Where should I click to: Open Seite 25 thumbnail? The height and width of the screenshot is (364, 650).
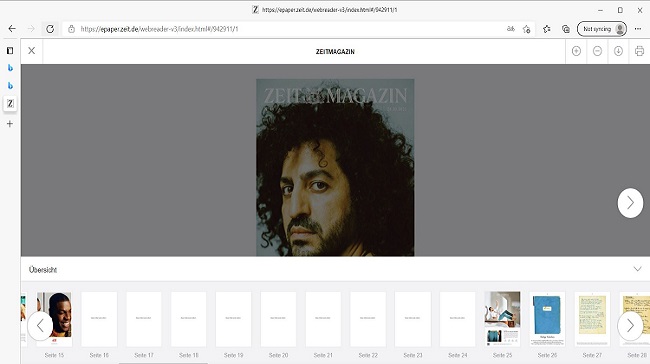(502, 319)
